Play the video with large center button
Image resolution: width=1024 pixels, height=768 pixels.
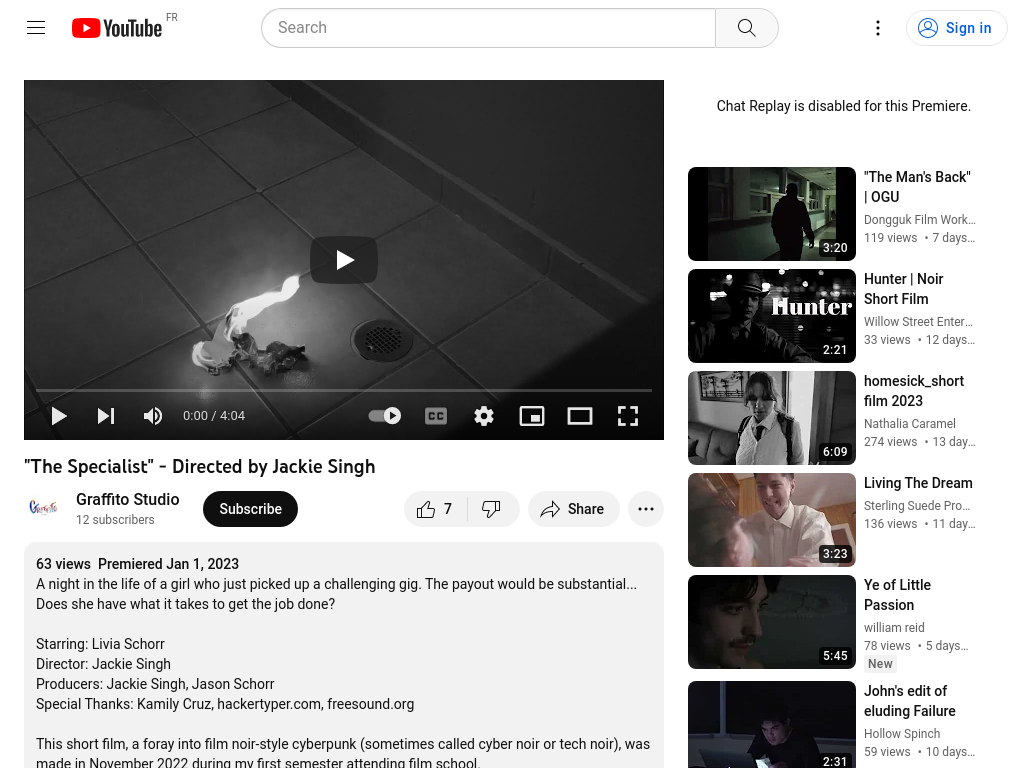344,260
